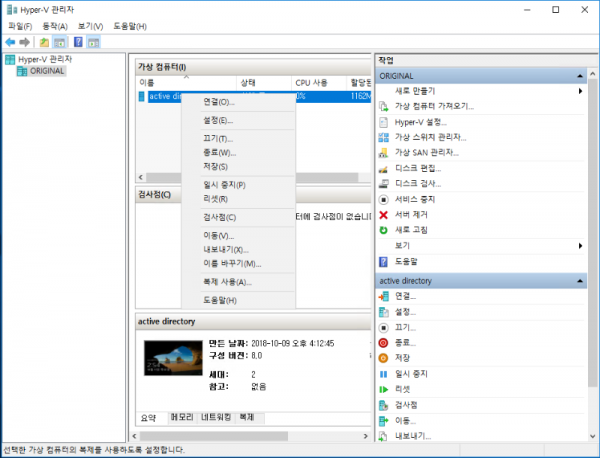The height and width of the screenshot is (458, 600).
Task: Click the orange 저장 save icon
Action: point(383,358)
